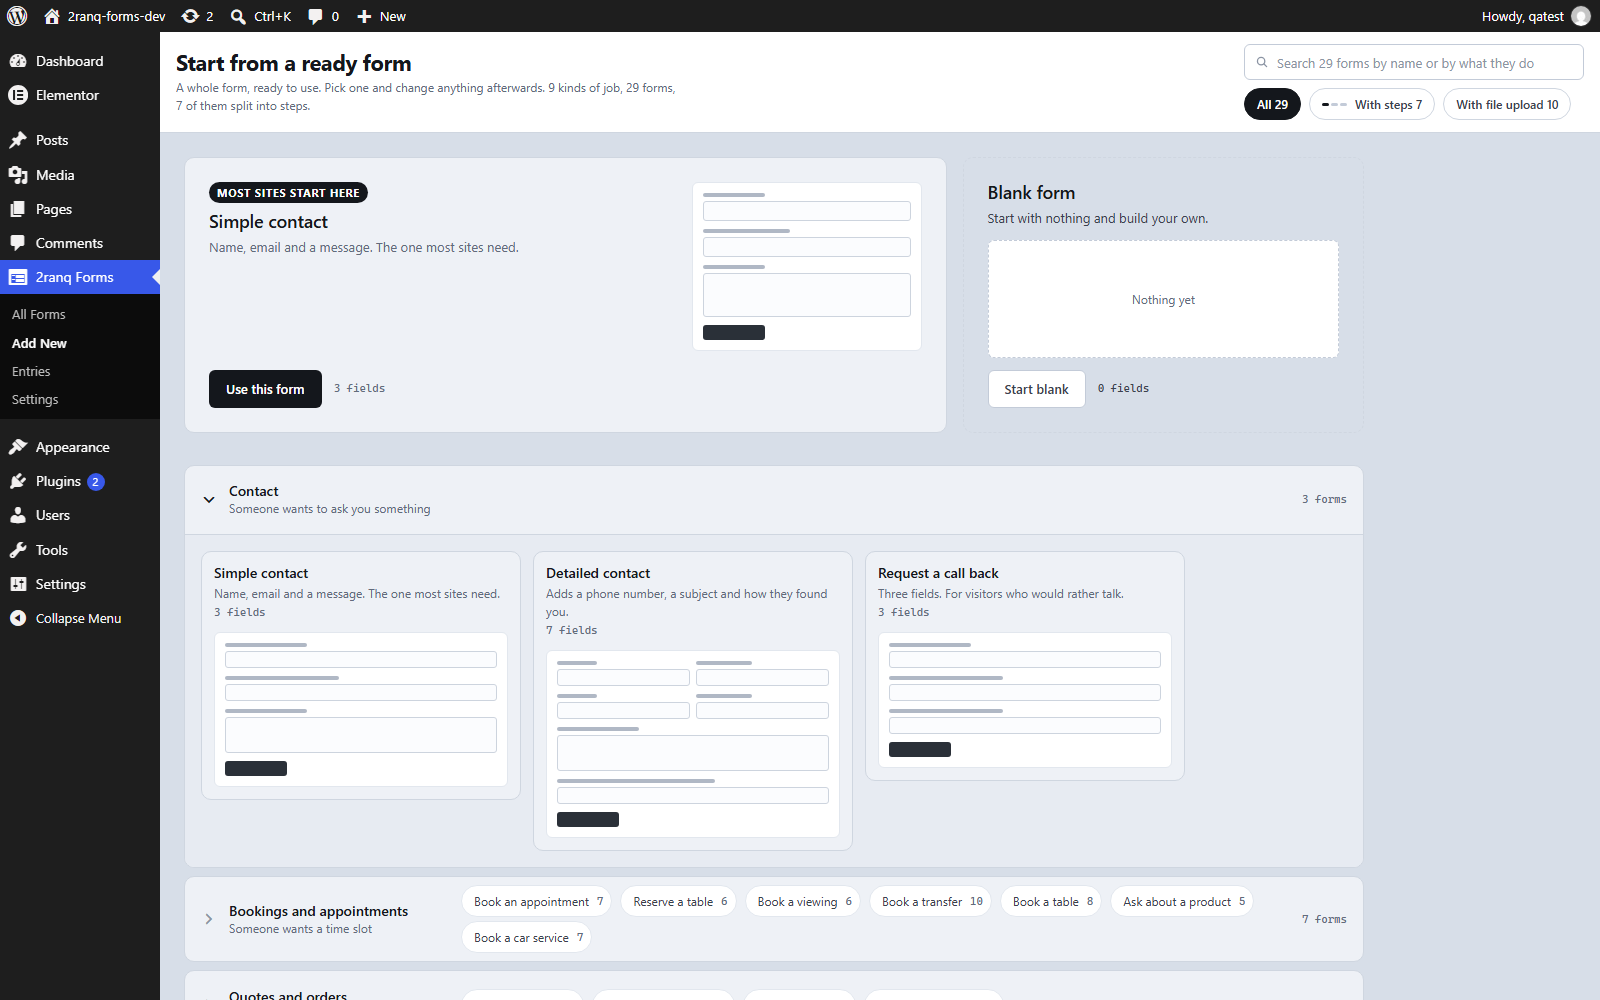Open the site home icon 2ranq-forms-dev
Viewport: 1600px width, 1000px height.
(52, 16)
